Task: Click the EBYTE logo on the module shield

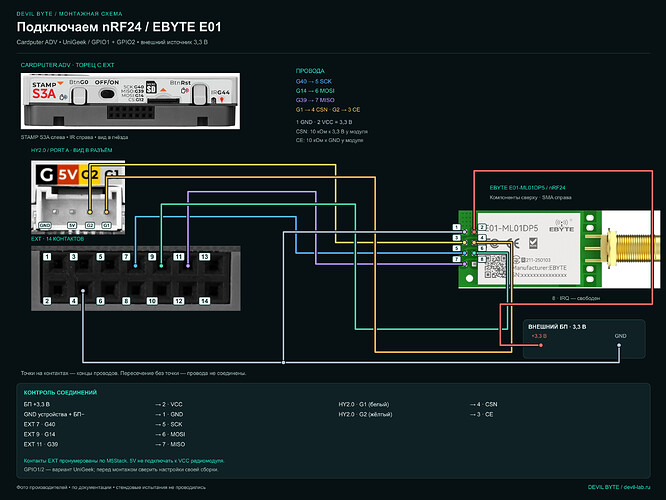Action: pos(562,226)
